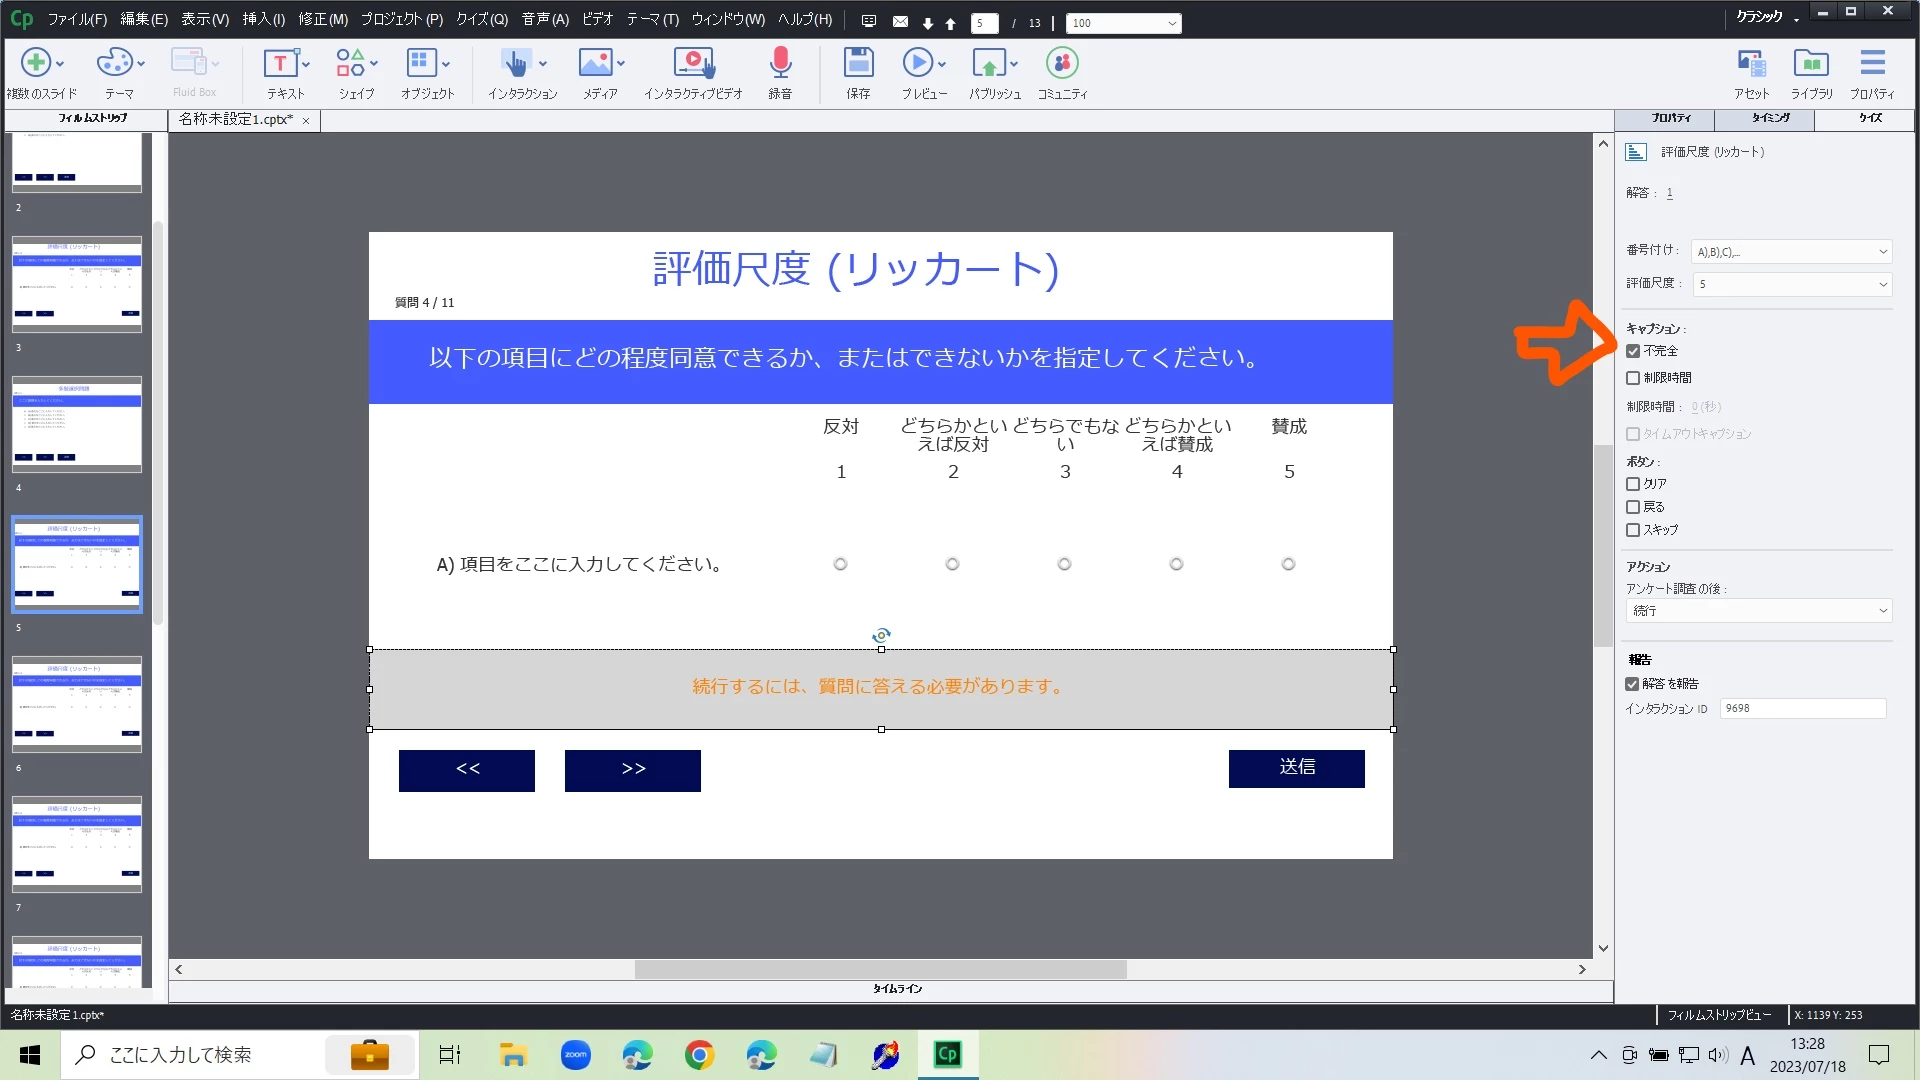Expand the Rating scale (評価尺度) dropdown
1920x1080 pixels.
1791,284
